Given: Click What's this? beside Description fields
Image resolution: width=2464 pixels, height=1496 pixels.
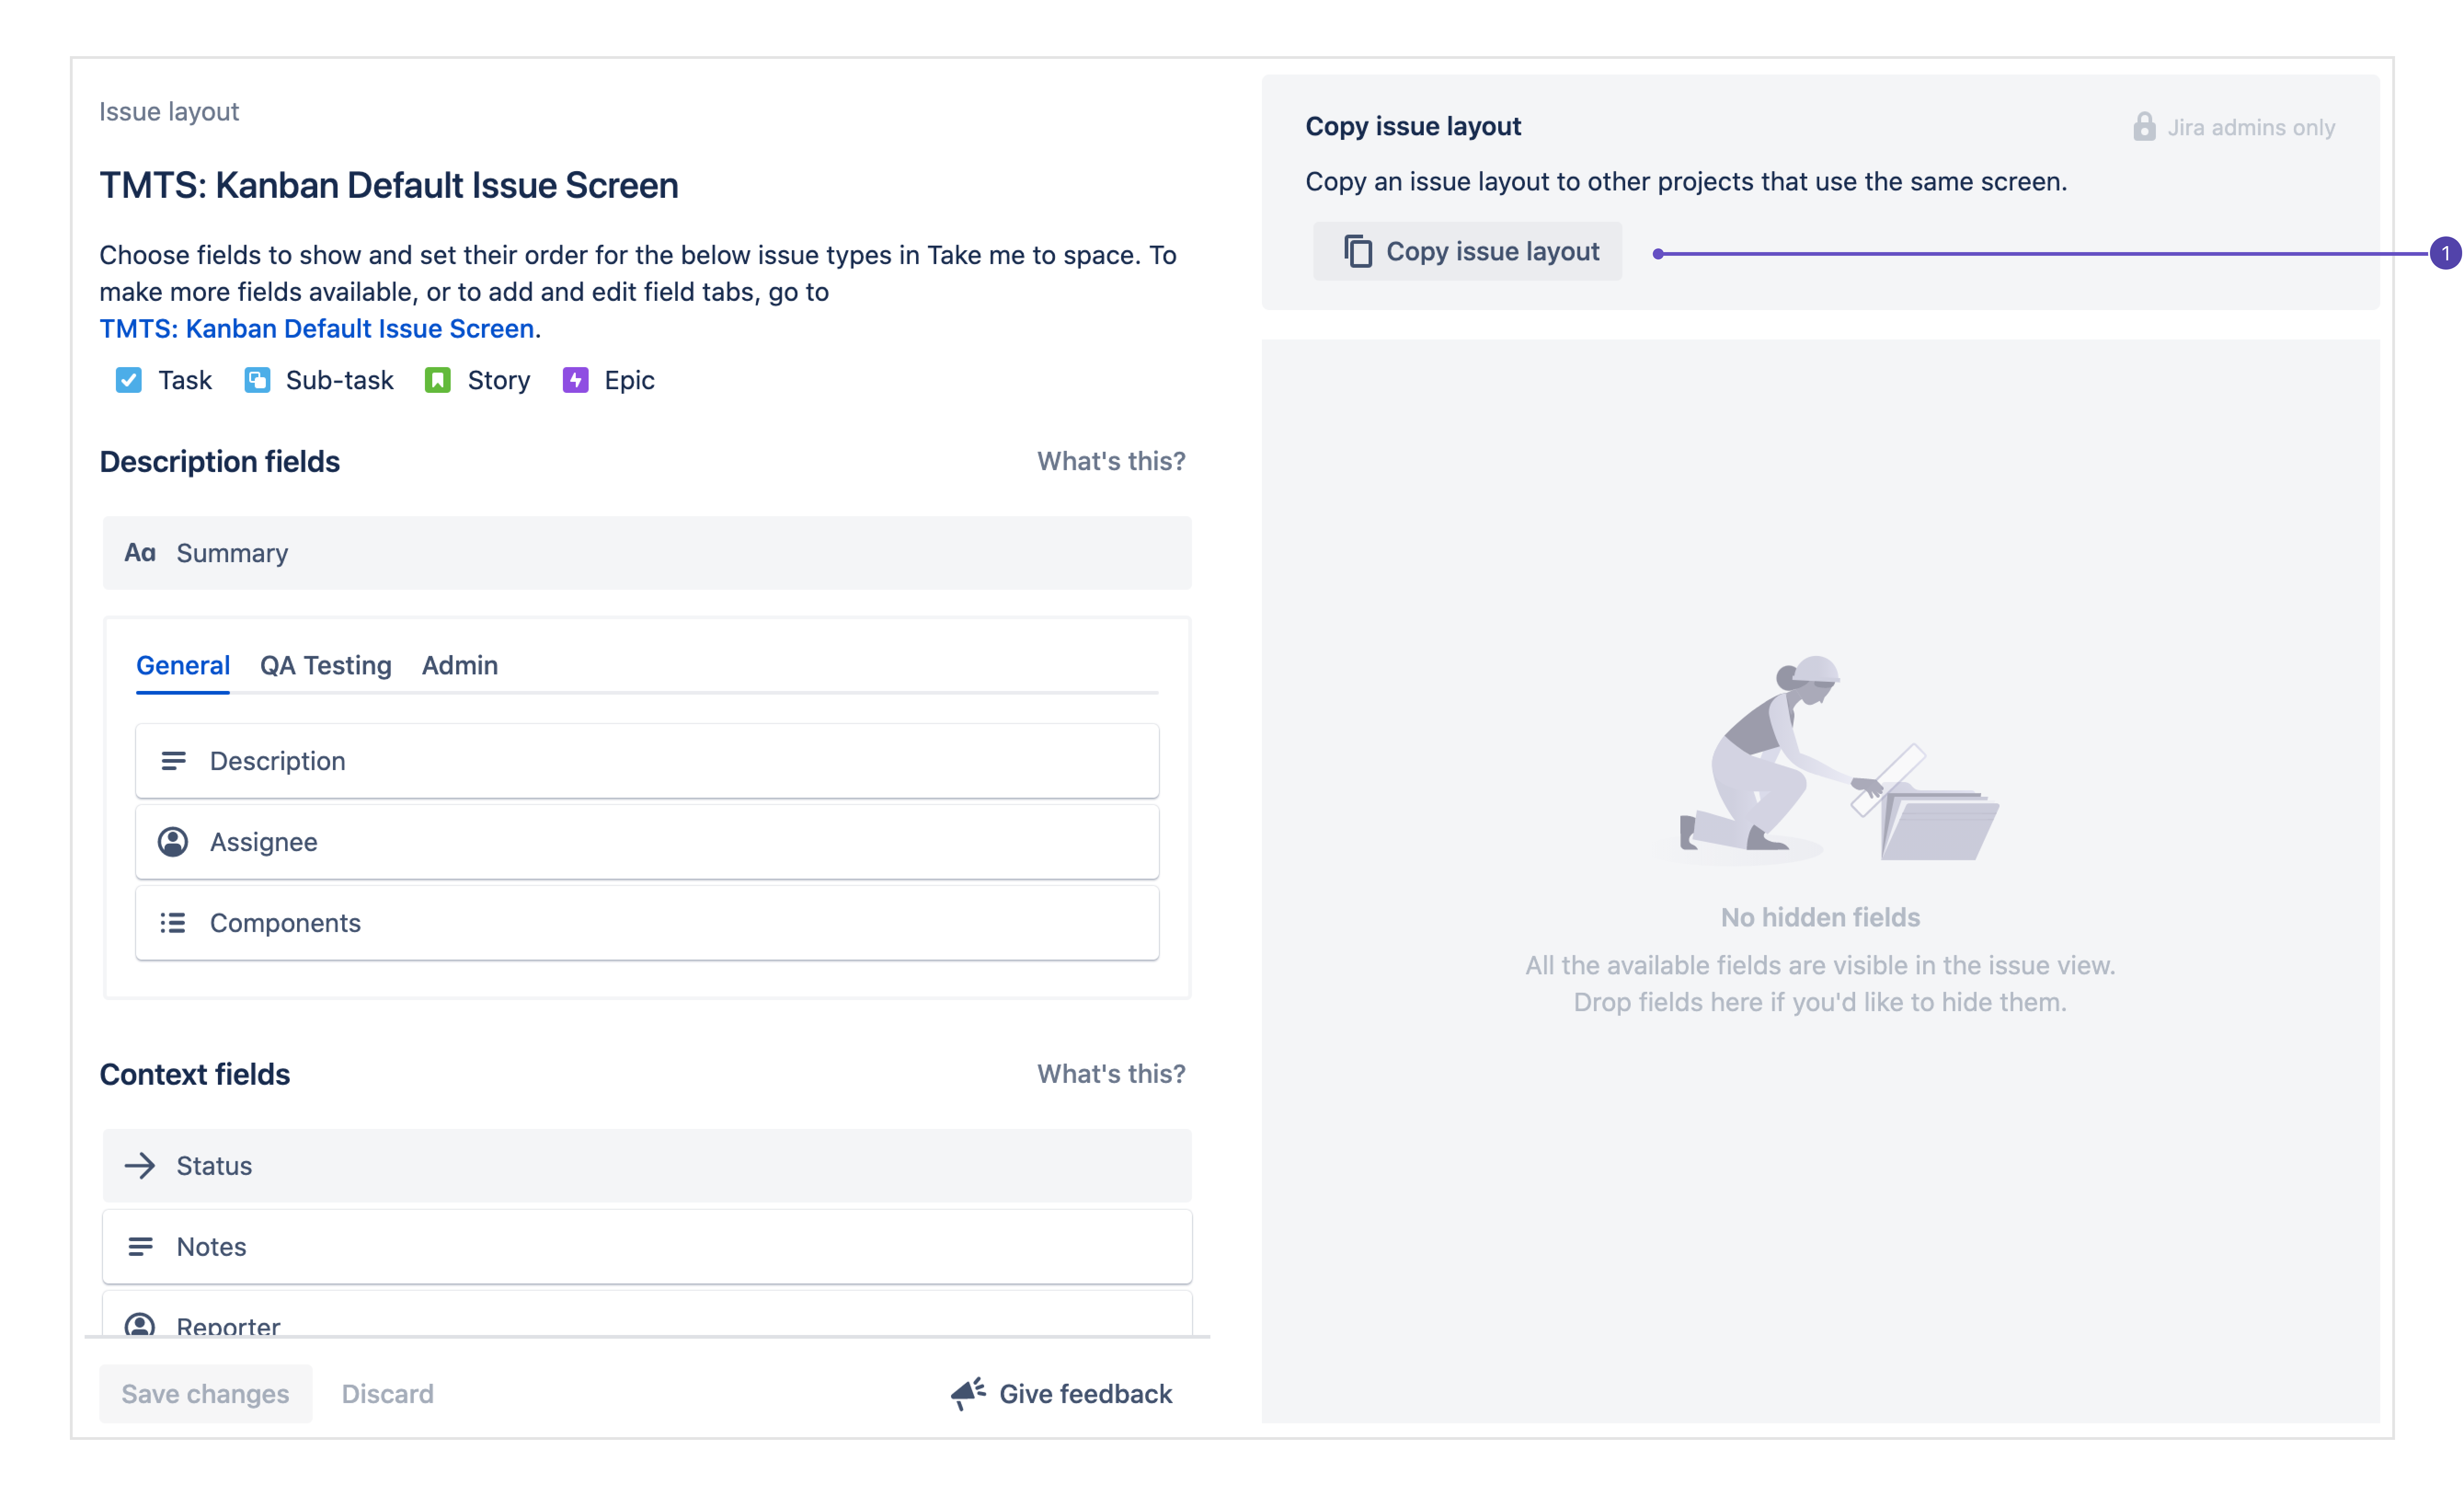Looking at the screenshot, I should pos(1111,461).
